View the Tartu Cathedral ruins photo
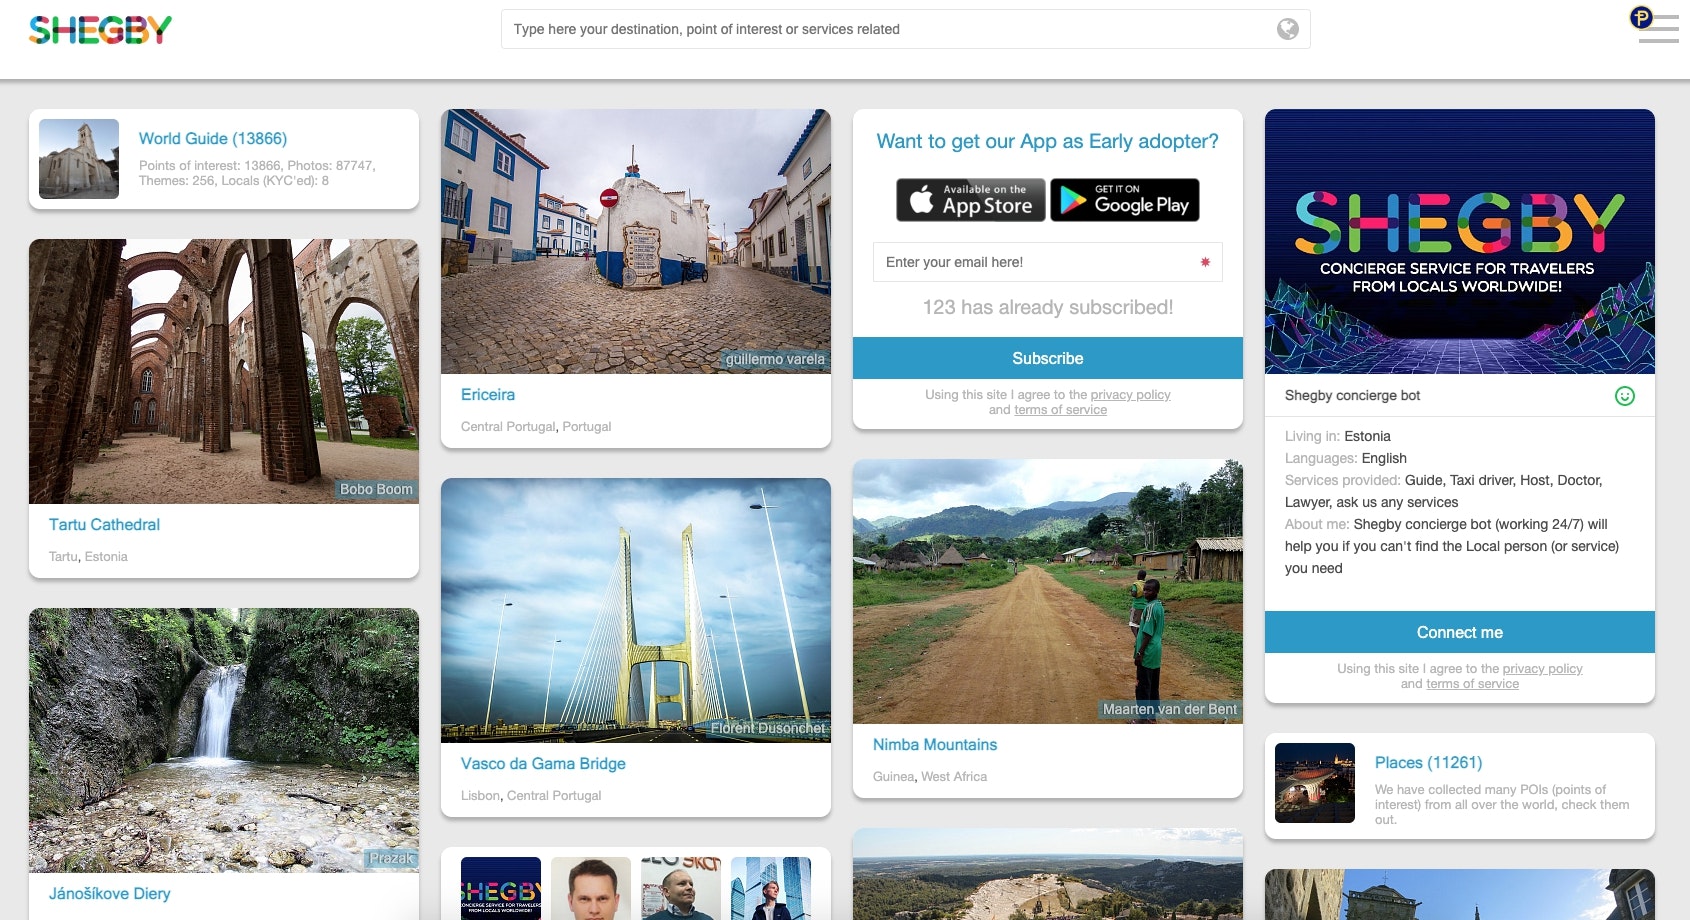Image resolution: width=1690 pixels, height=920 pixels. tap(224, 371)
